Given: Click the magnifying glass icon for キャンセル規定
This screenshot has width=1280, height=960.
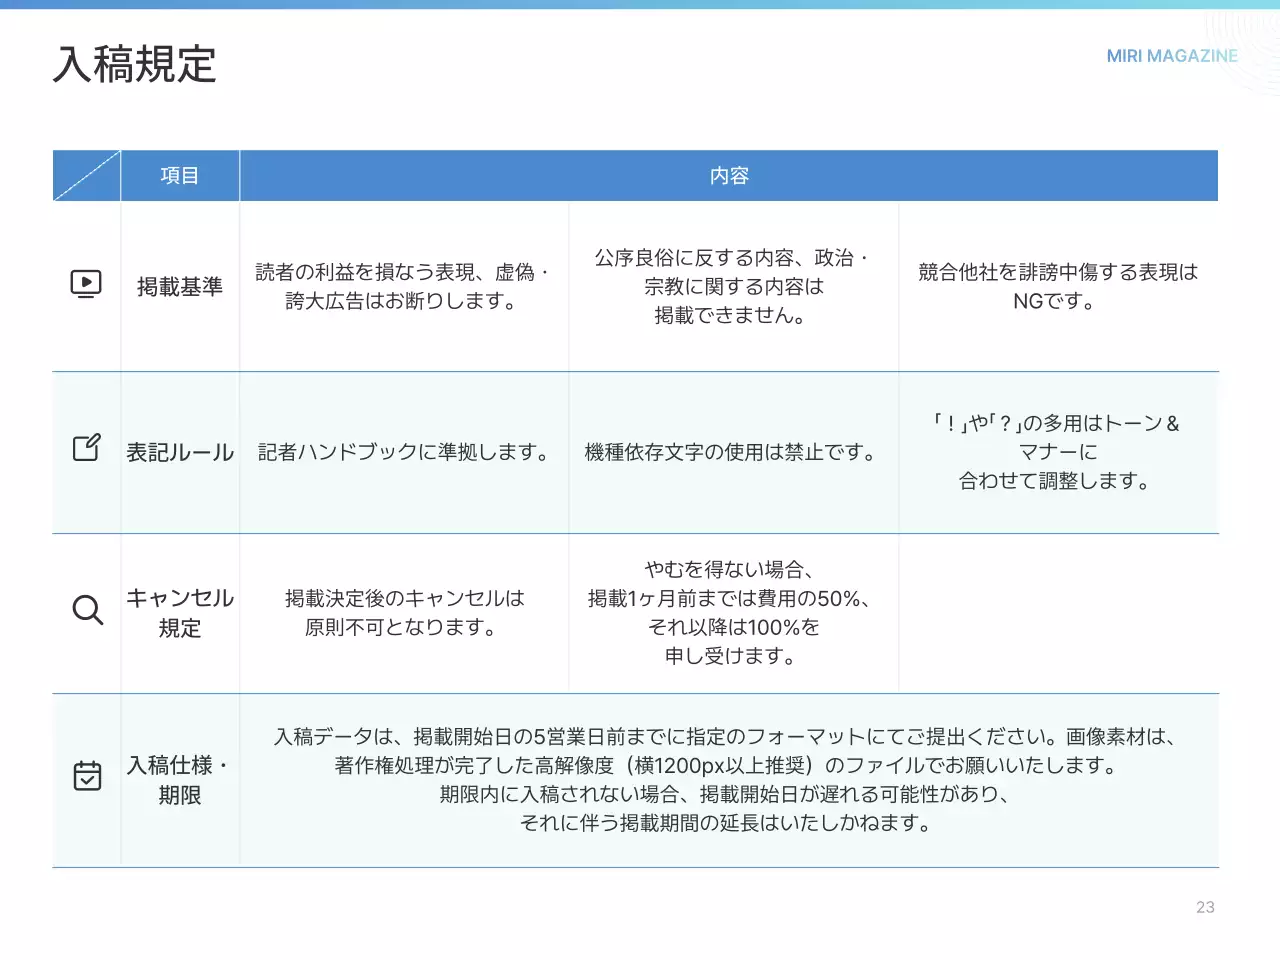Looking at the screenshot, I should pos(87,610).
